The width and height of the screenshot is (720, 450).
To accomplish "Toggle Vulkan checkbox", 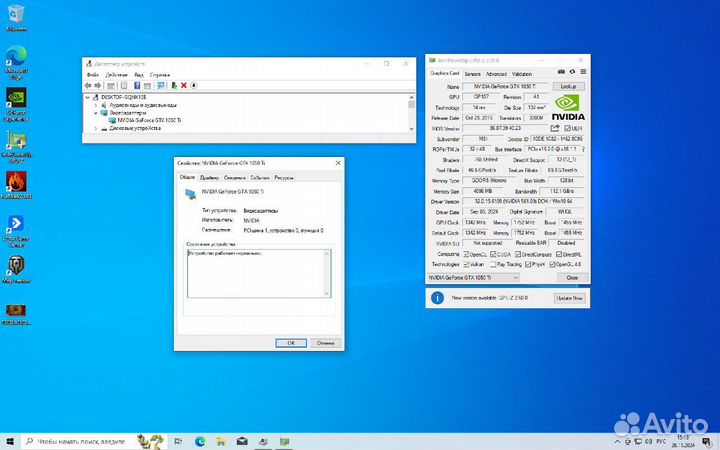I will click(x=466, y=264).
